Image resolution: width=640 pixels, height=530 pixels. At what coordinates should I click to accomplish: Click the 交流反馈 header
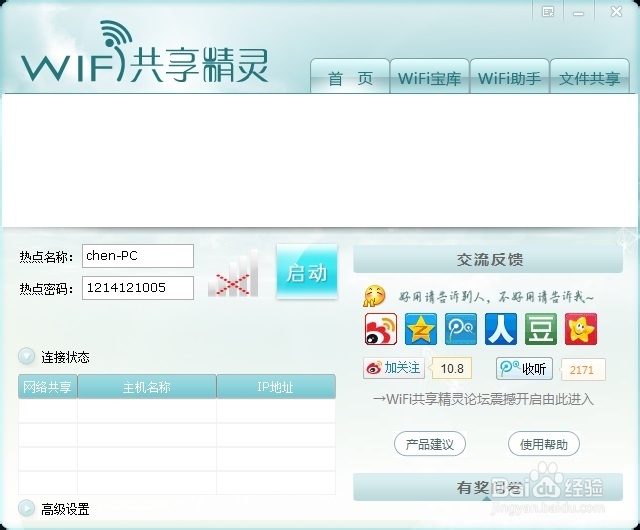pyautogui.click(x=488, y=259)
